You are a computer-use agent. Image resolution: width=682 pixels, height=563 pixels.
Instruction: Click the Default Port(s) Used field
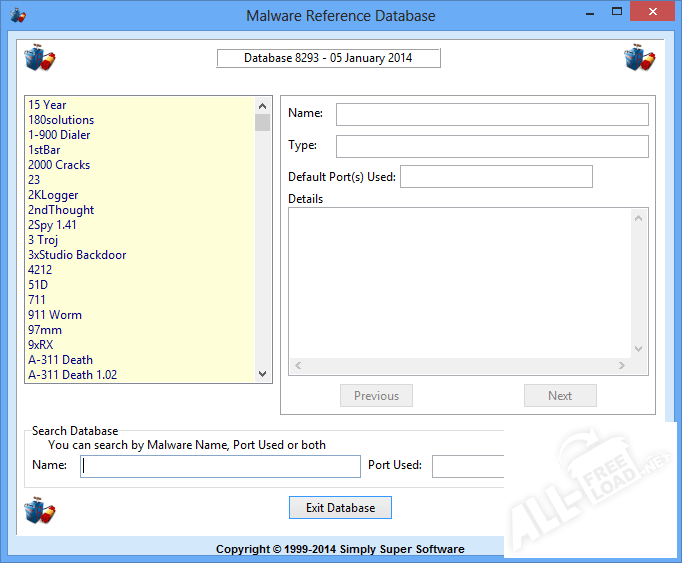(496, 177)
